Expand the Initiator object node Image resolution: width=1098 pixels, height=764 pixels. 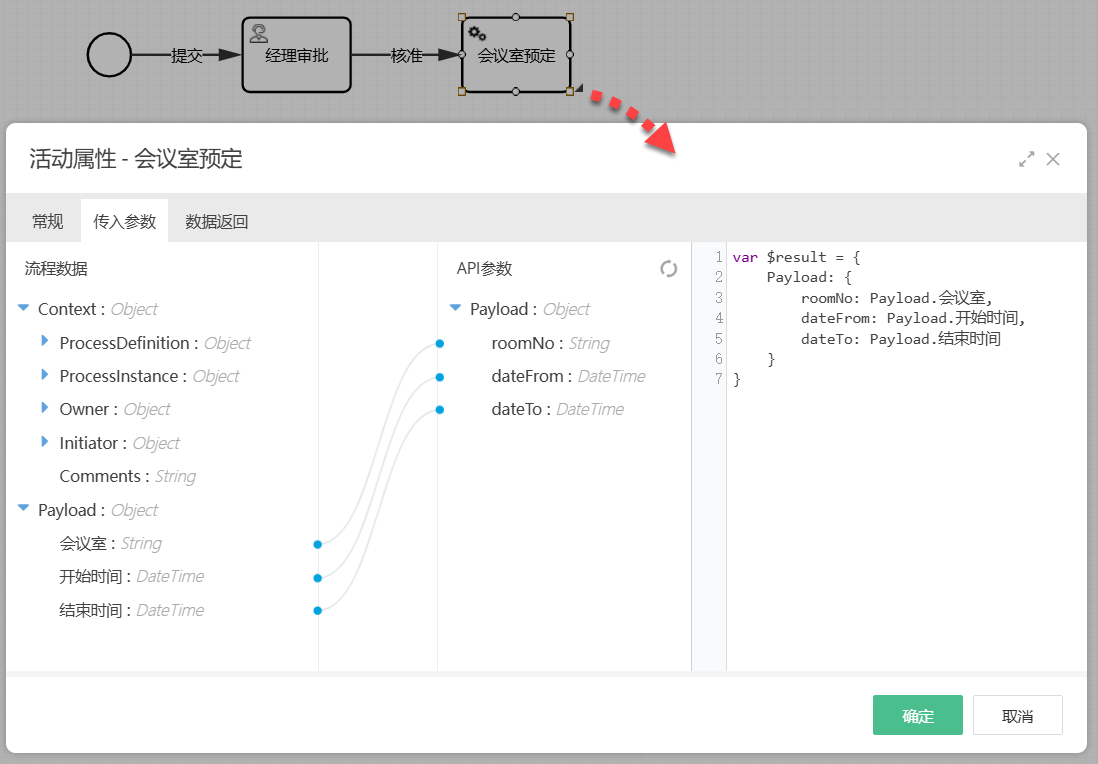pos(45,442)
